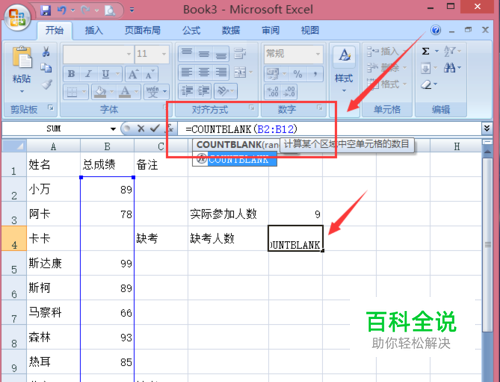The image size is (500, 382).
Task: Switch to the 公式 tab
Action: click(191, 30)
